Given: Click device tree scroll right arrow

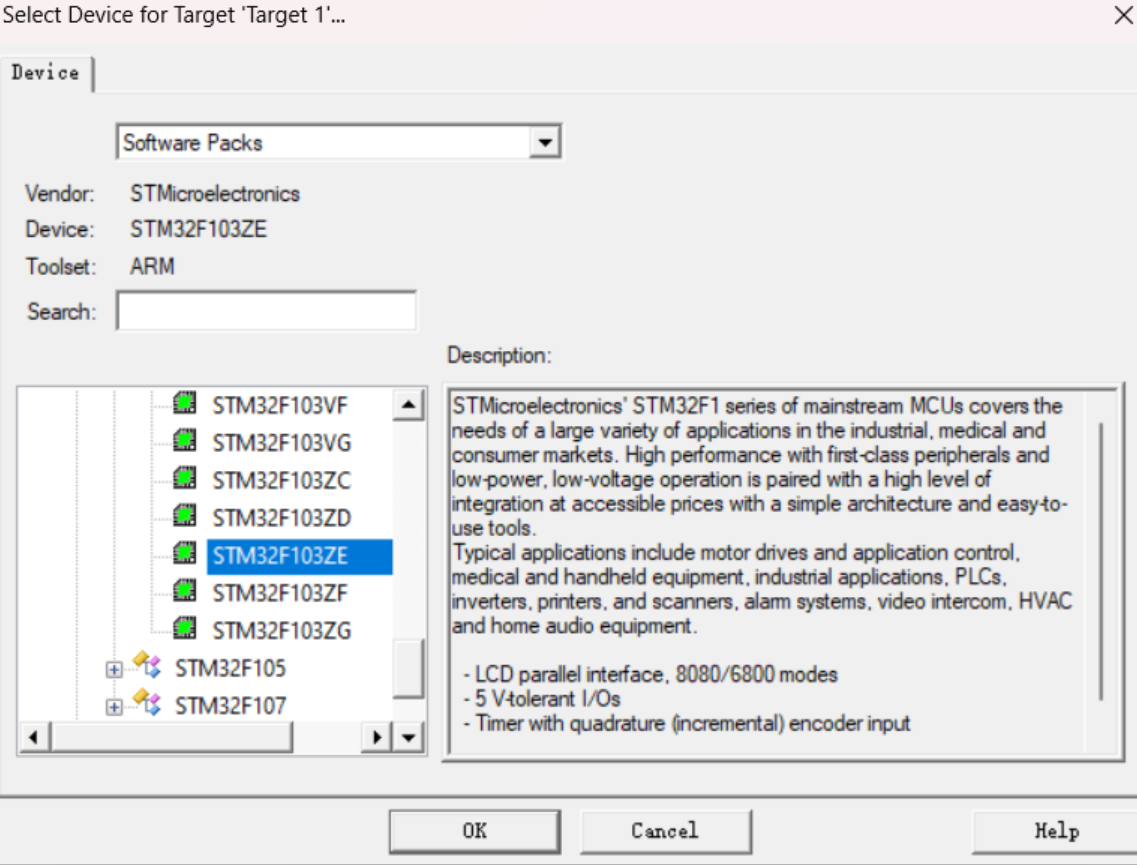Looking at the screenshot, I should click(x=376, y=738).
